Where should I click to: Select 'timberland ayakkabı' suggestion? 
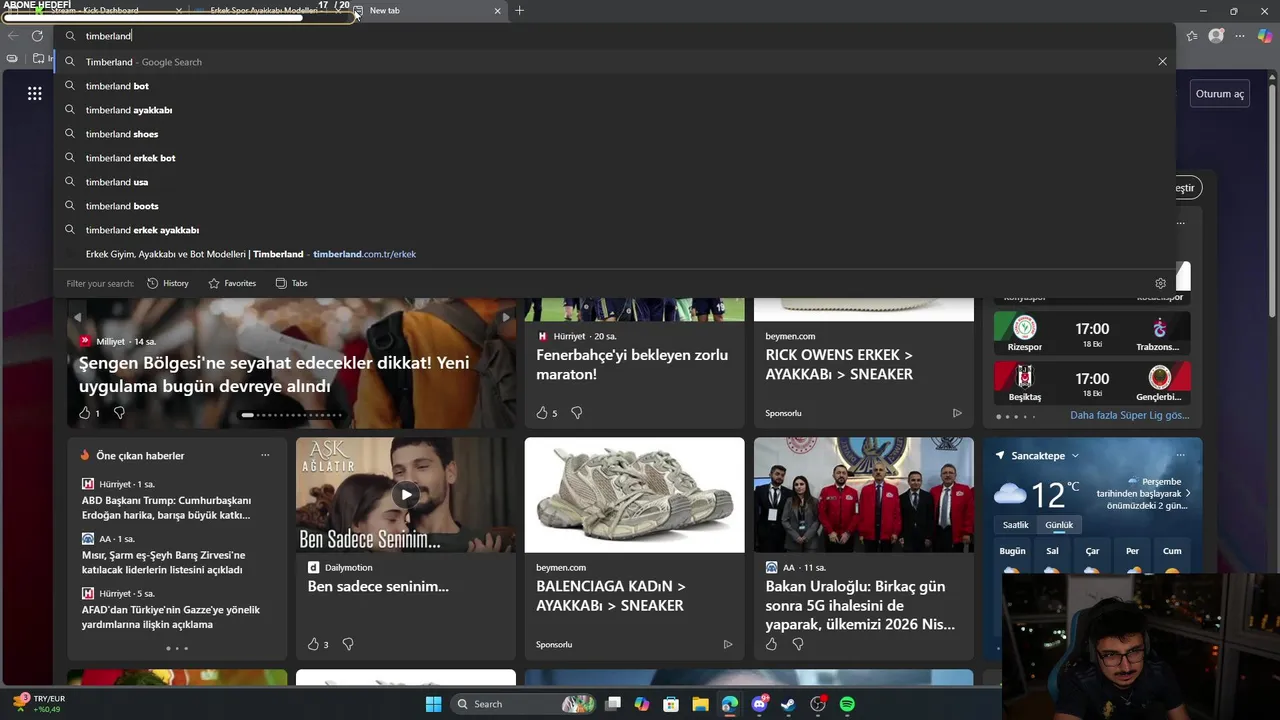[x=614, y=110]
